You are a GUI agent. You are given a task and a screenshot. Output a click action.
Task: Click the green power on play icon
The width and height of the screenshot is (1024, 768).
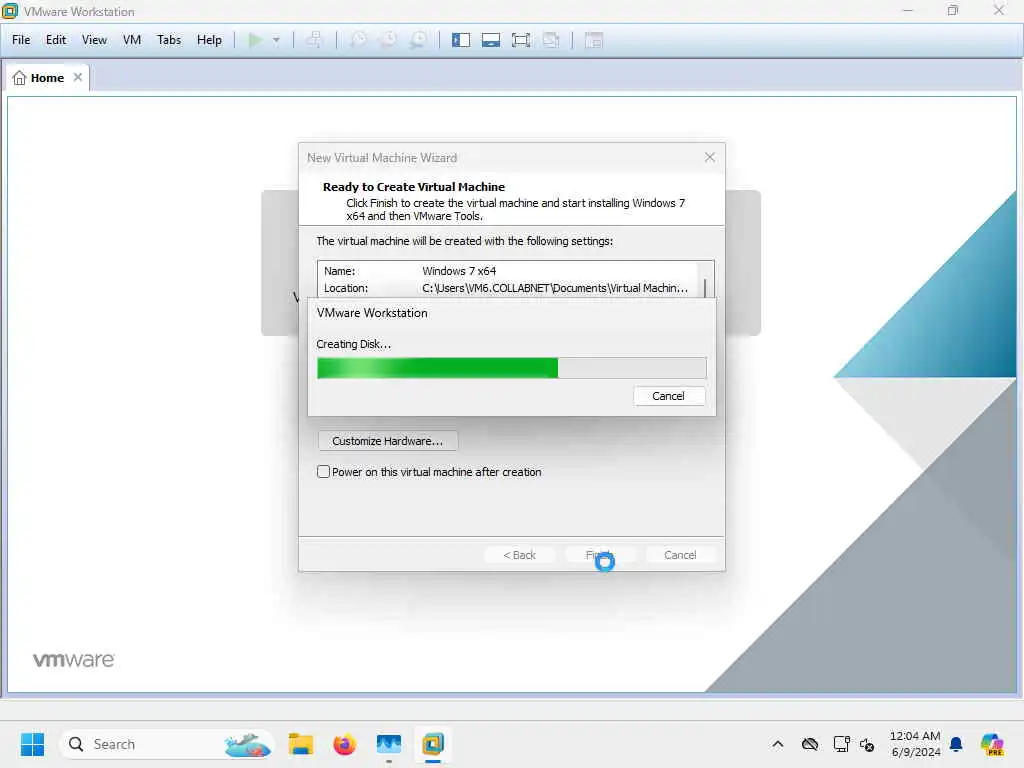tap(255, 40)
